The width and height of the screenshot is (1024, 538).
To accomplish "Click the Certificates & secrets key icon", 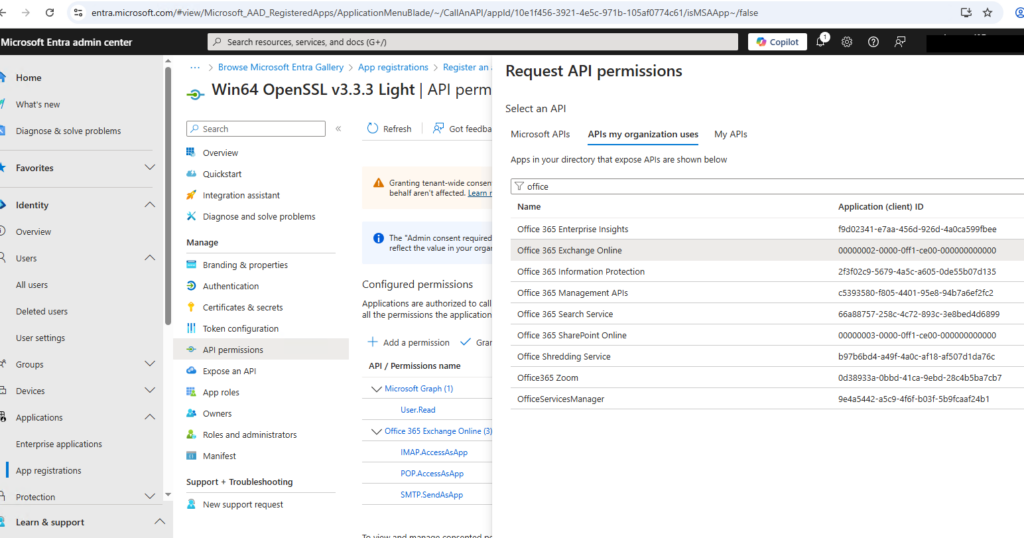I will [x=191, y=307].
